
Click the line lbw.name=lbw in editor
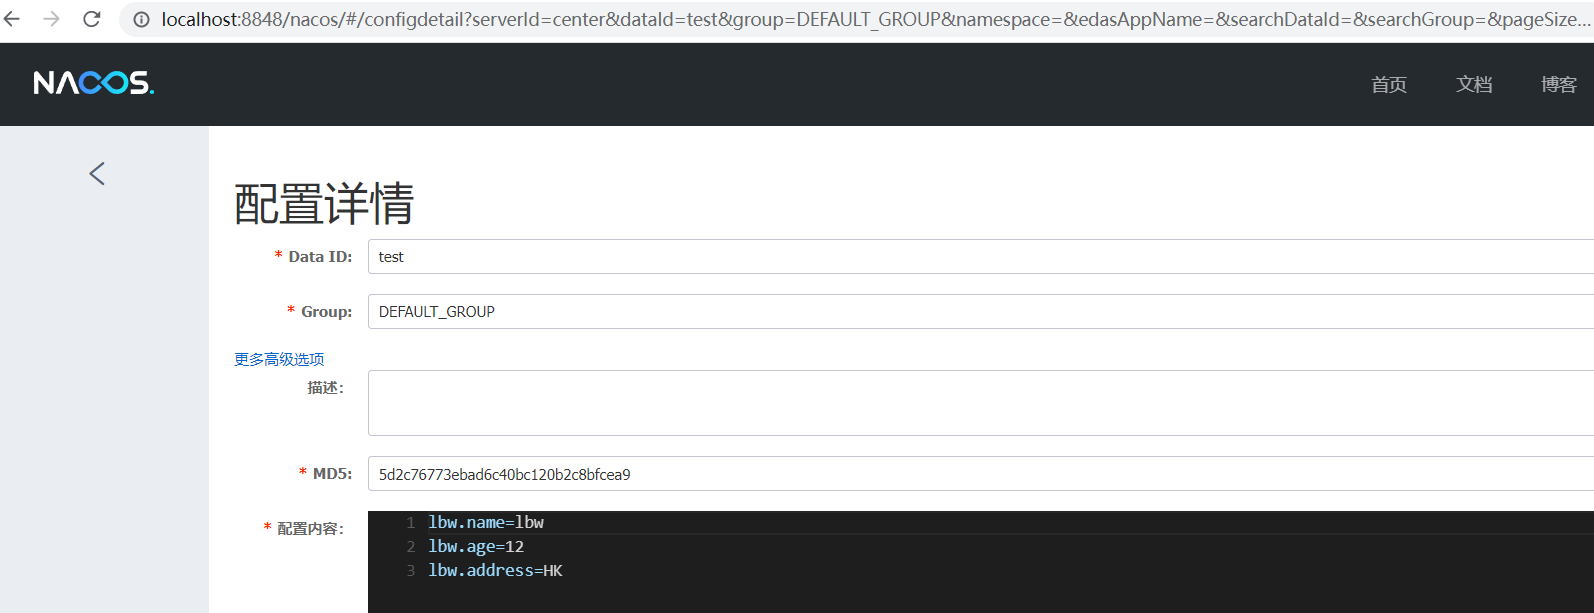pos(486,522)
